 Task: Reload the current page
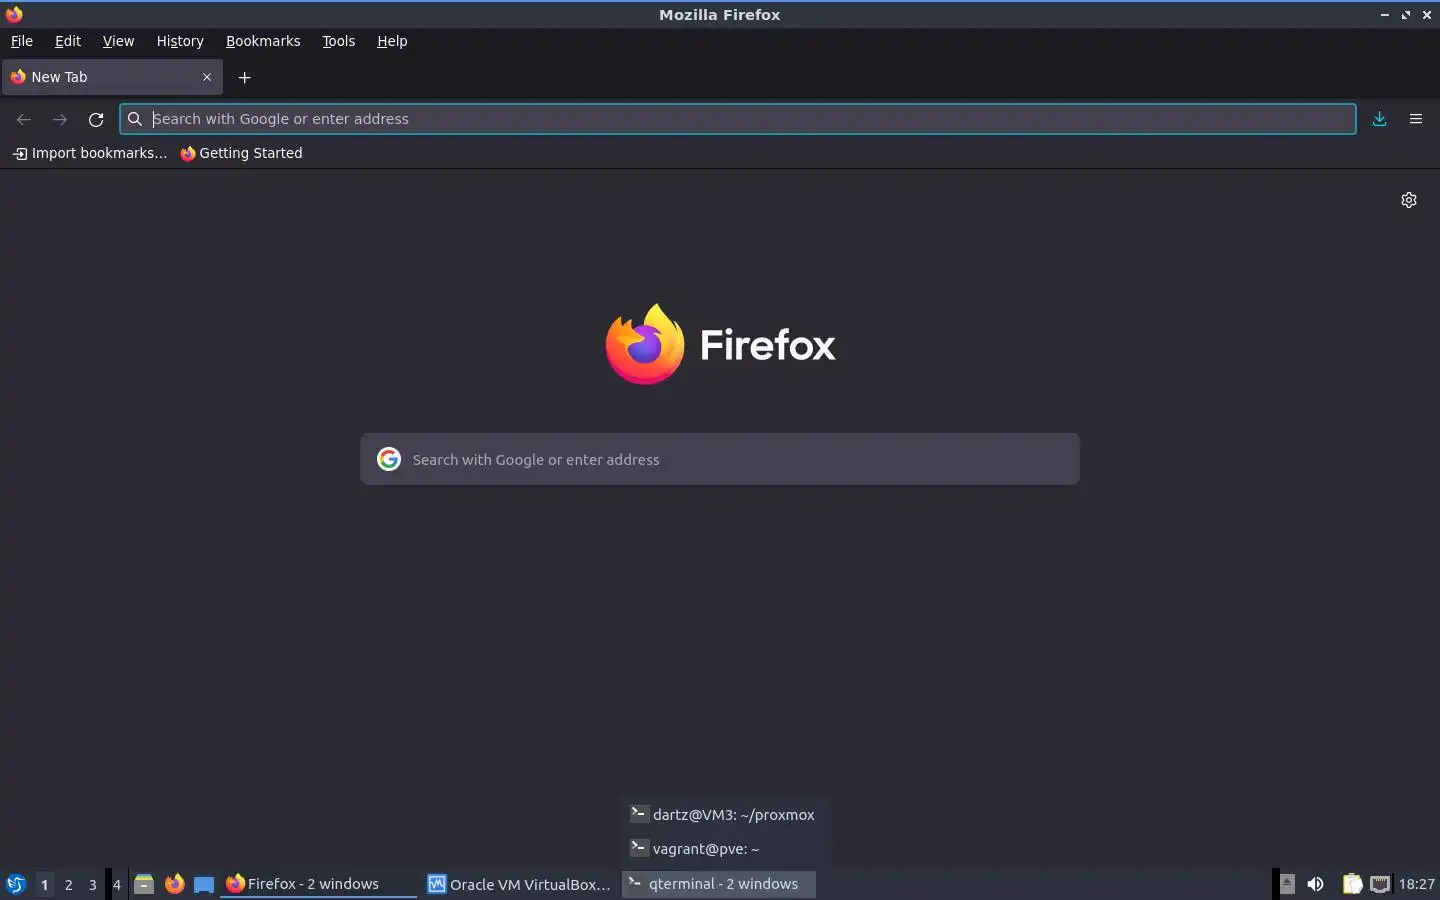click(x=96, y=119)
